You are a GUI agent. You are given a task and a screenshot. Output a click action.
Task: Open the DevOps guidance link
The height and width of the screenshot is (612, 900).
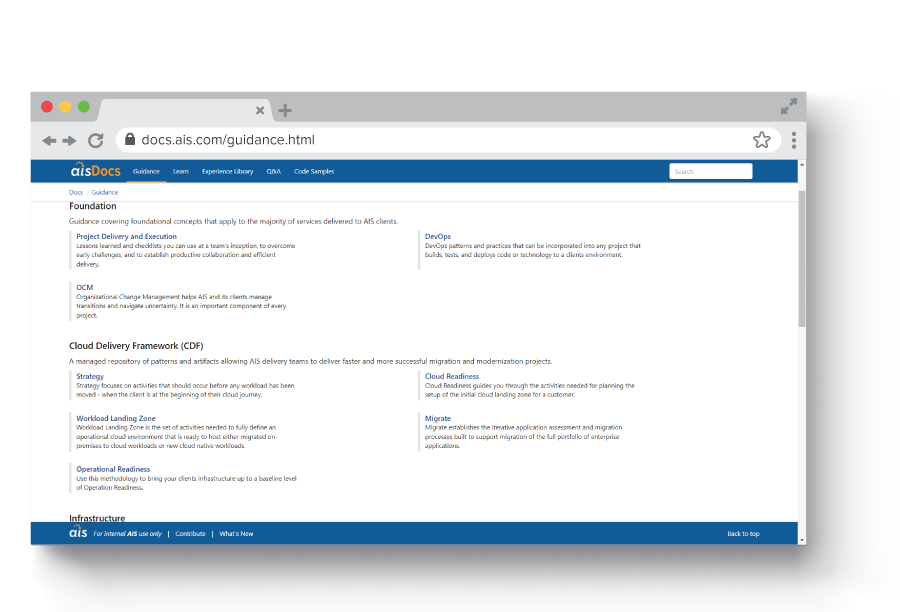tap(437, 237)
